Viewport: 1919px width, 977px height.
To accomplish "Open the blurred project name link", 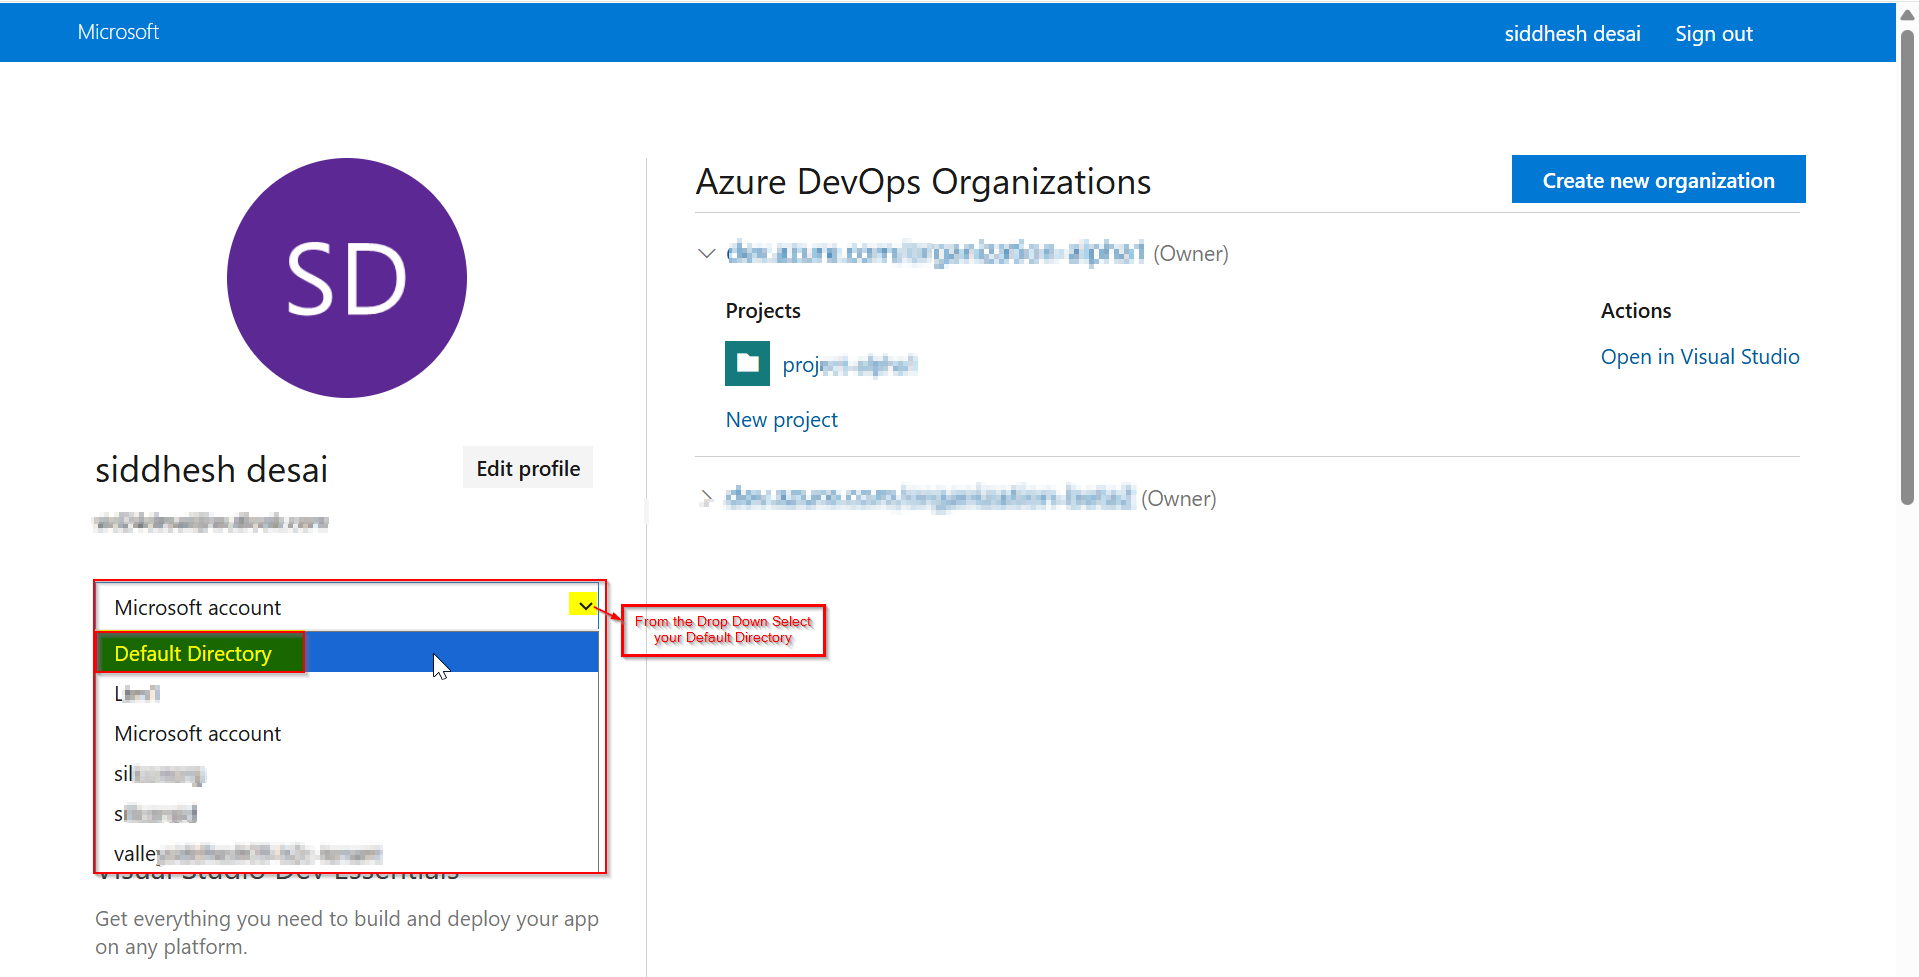I will point(849,365).
